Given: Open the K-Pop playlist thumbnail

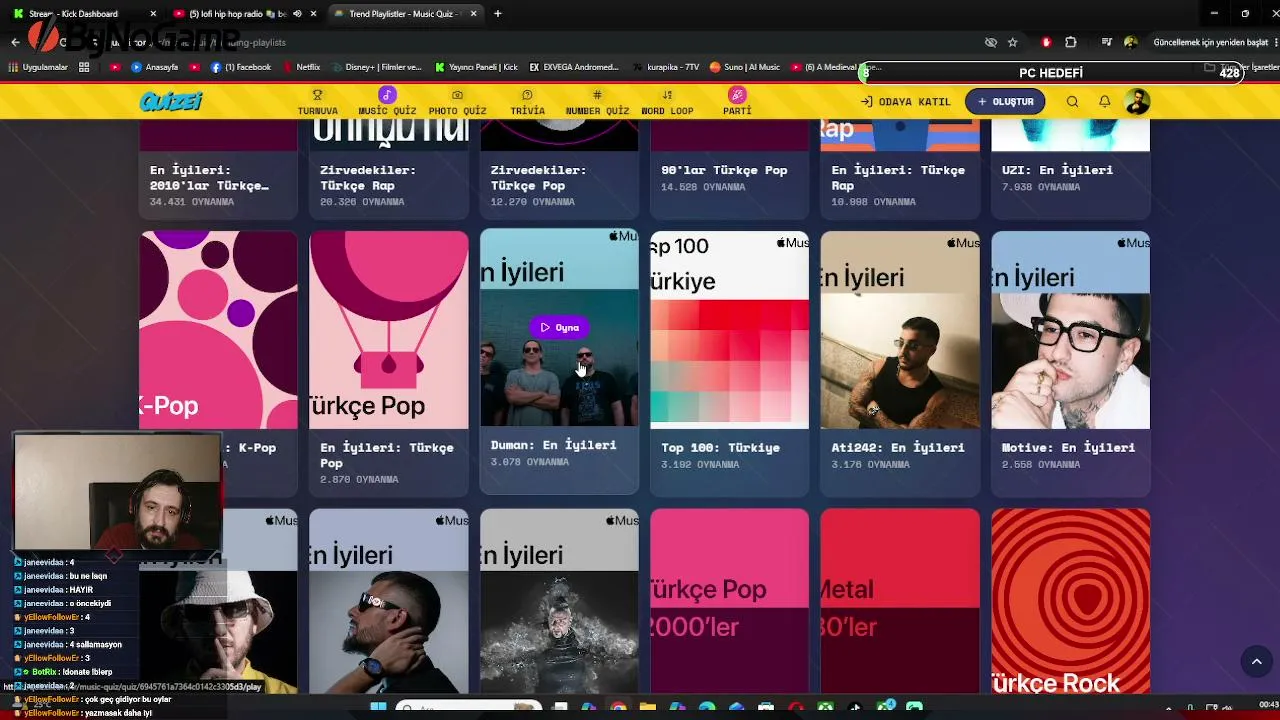Looking at the screenshot, I should (x=218, y=330).
